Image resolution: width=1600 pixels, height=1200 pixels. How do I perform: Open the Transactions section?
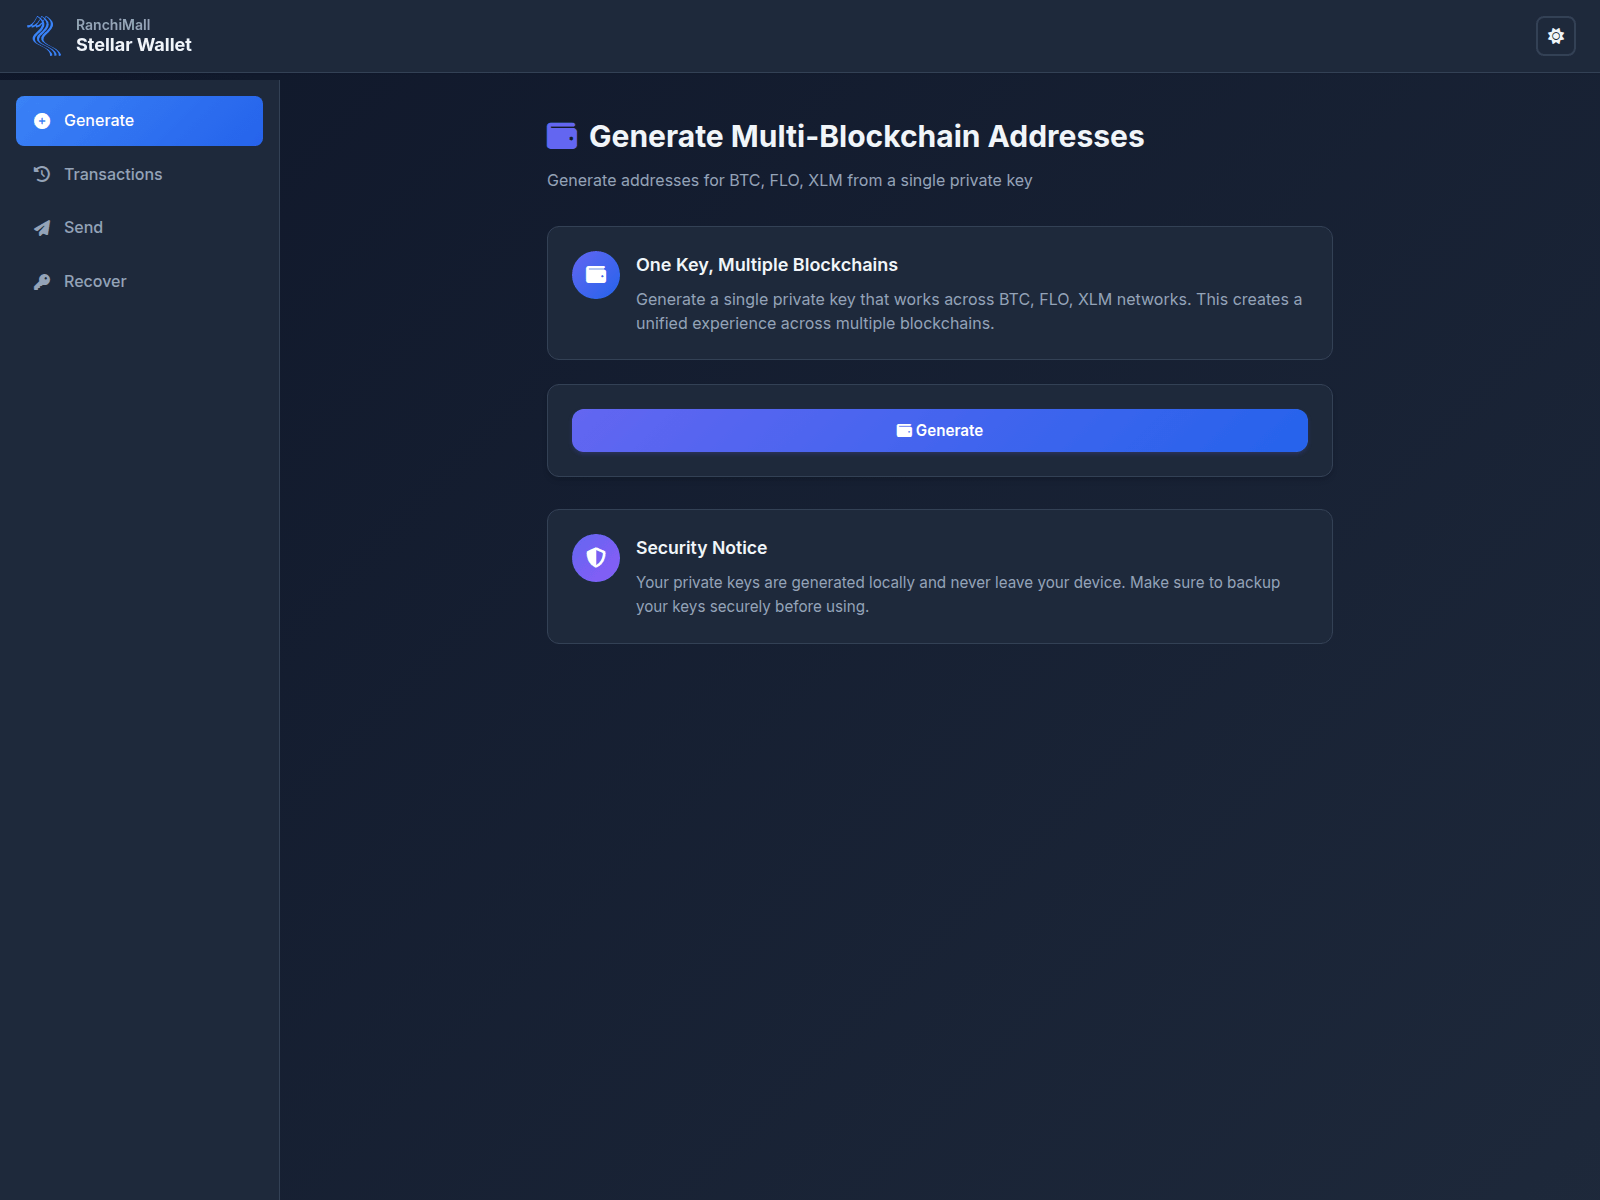[x=113, y=174]
